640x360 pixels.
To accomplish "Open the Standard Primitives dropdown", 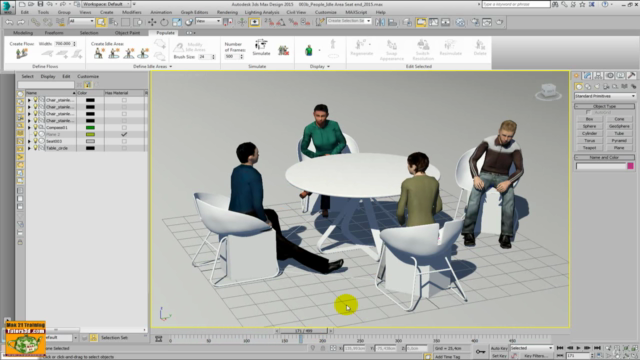I will [605, 96].
